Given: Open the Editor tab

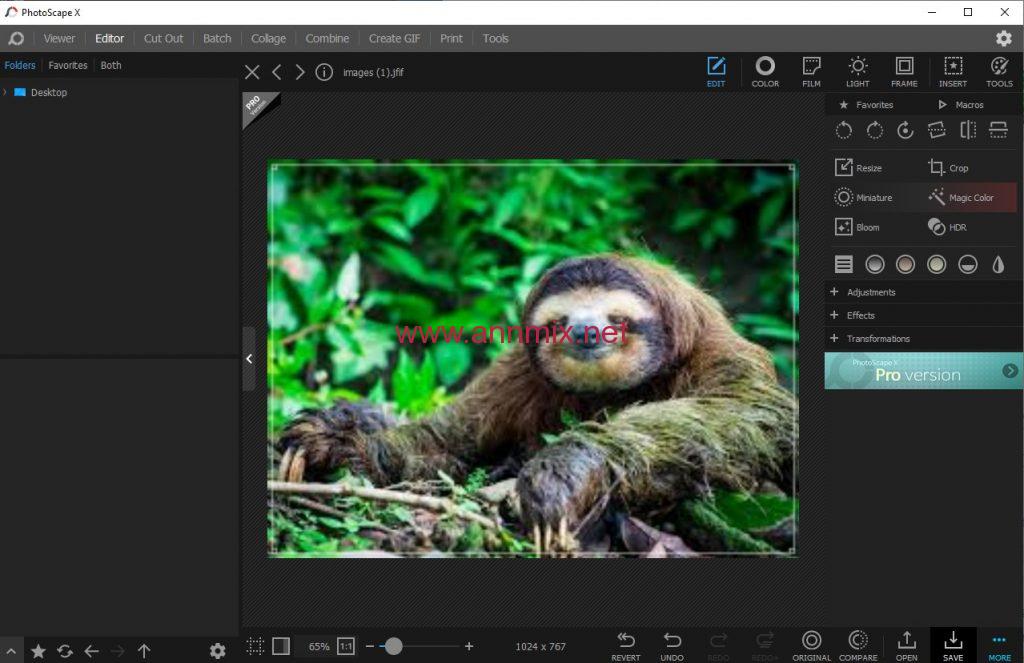Looking at the screenshot, I should coord(109,39).
